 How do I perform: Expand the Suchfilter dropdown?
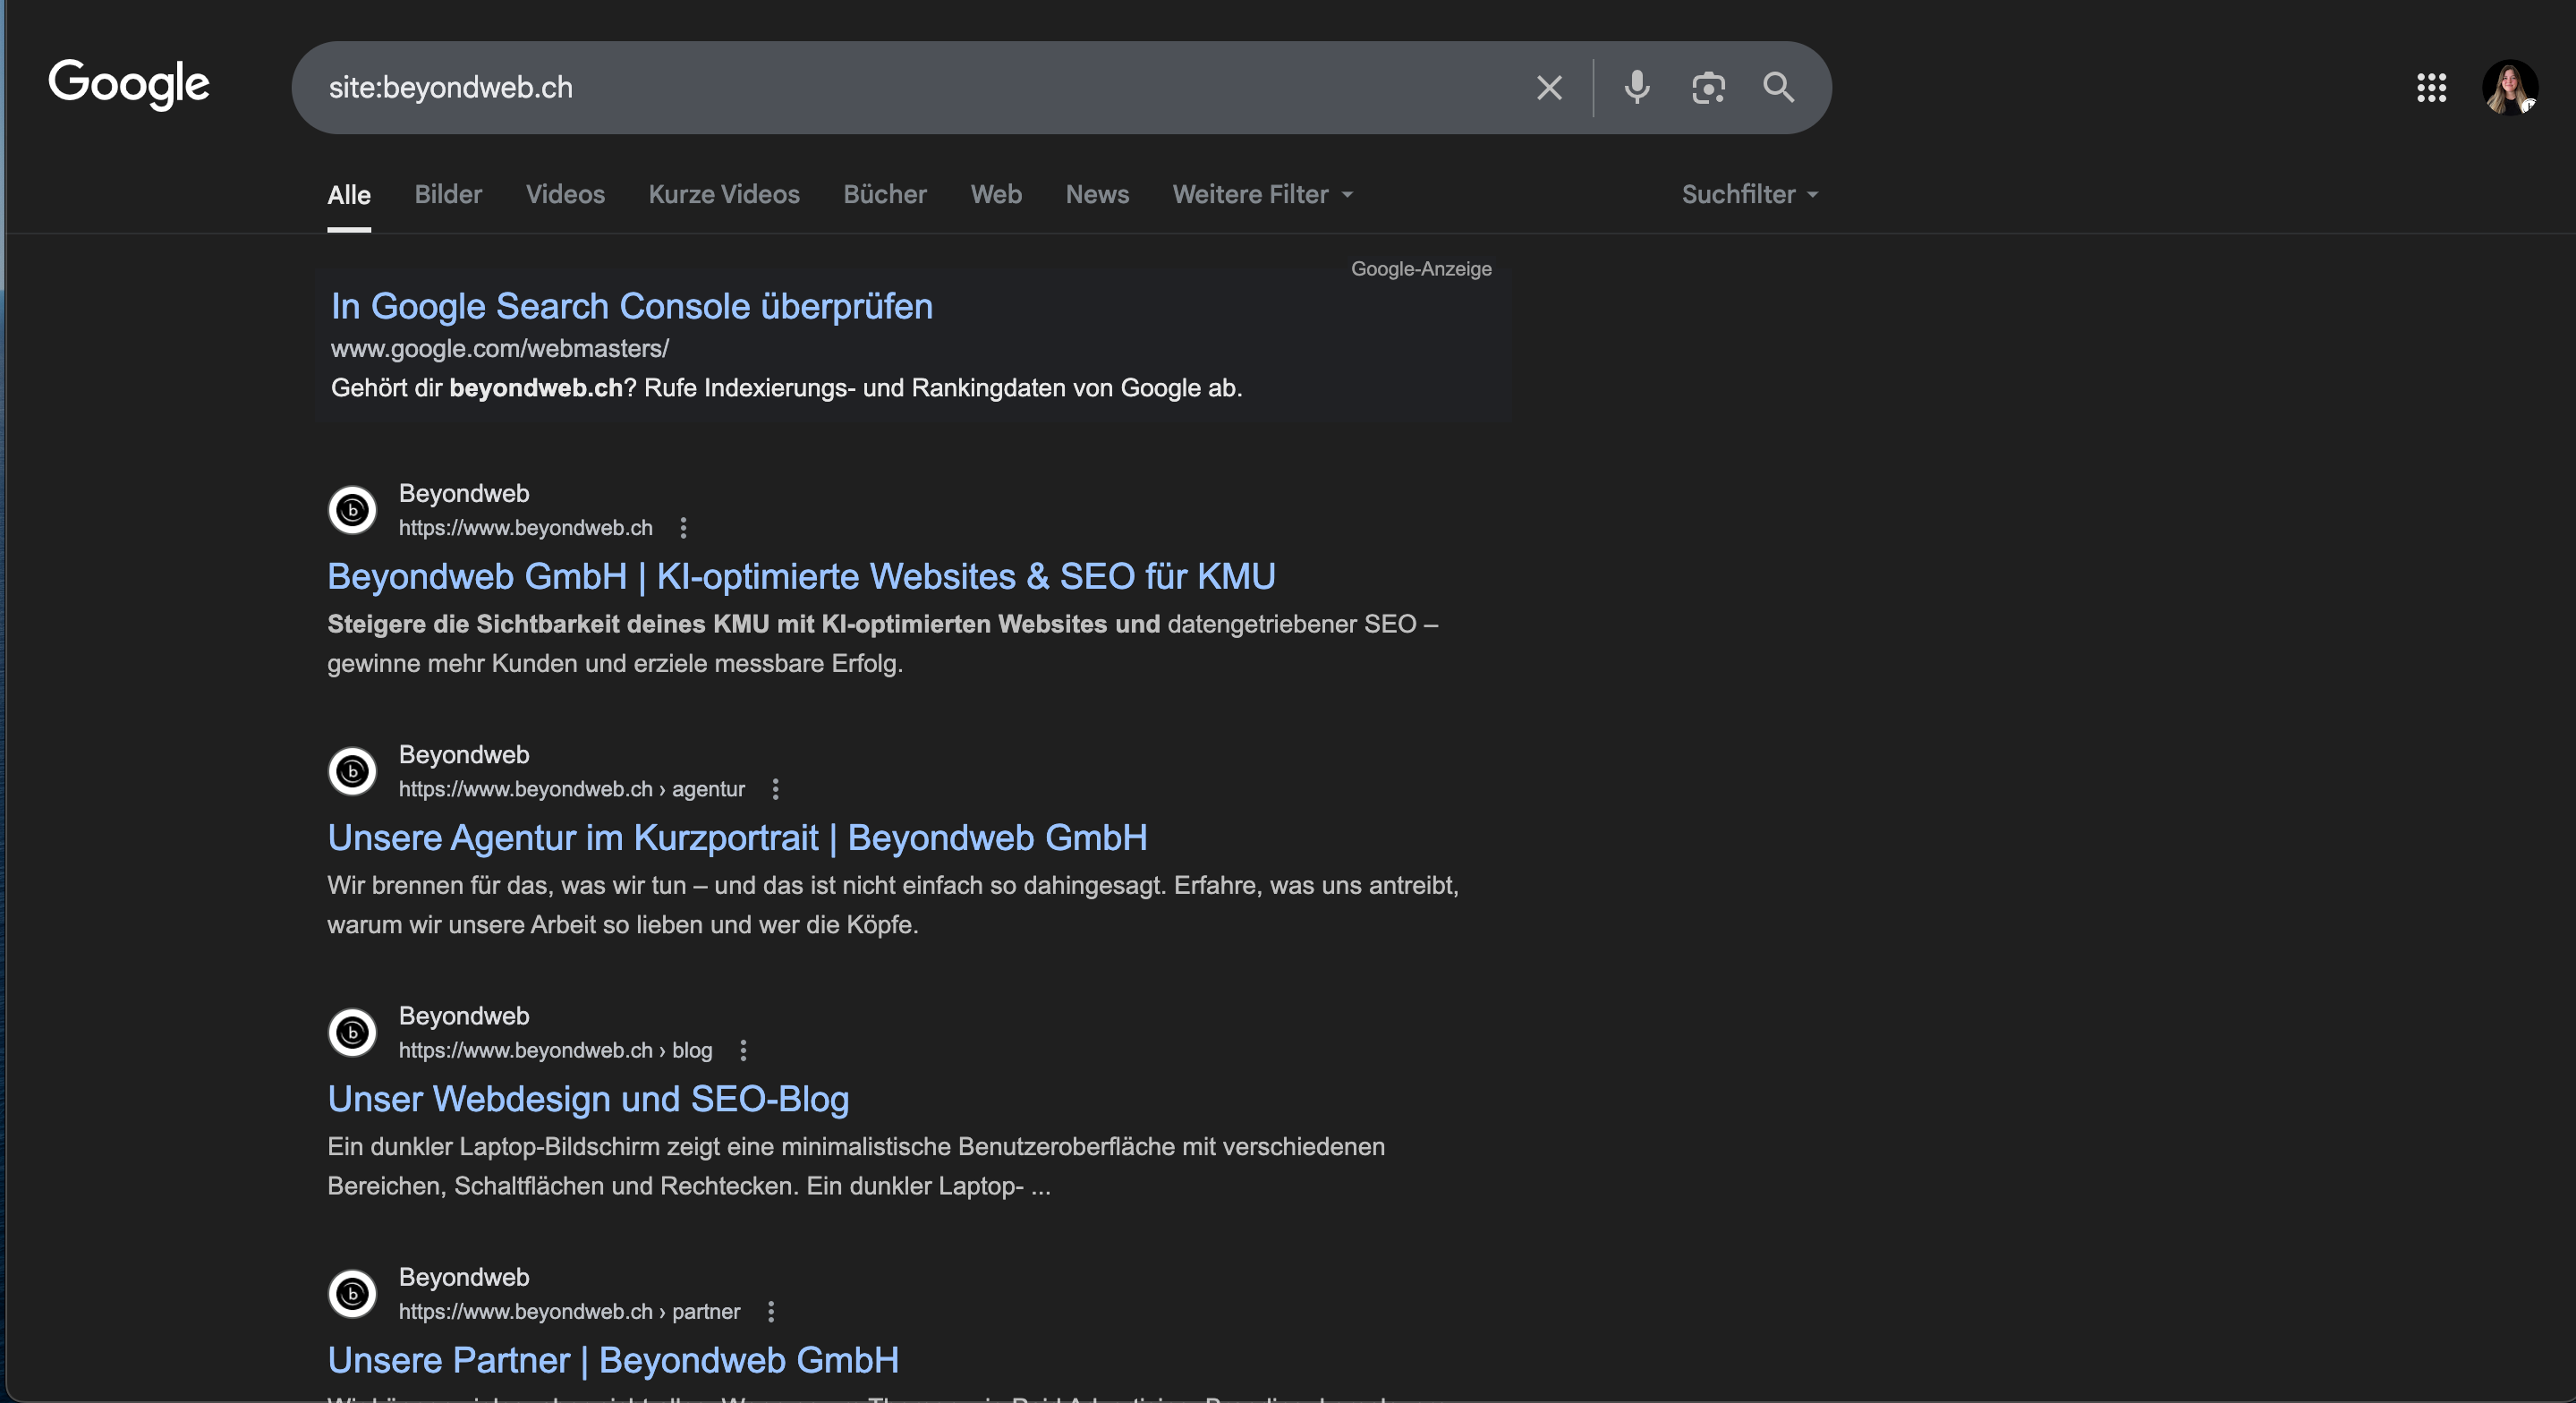click(1750, 194)
